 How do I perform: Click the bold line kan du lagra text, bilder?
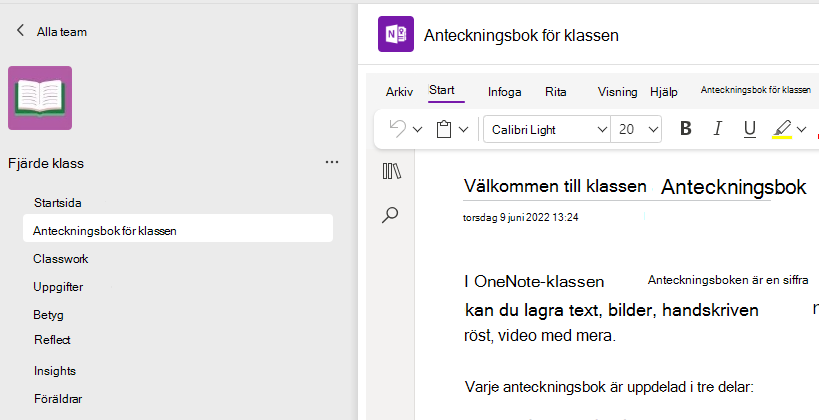(x=612, y=310)
